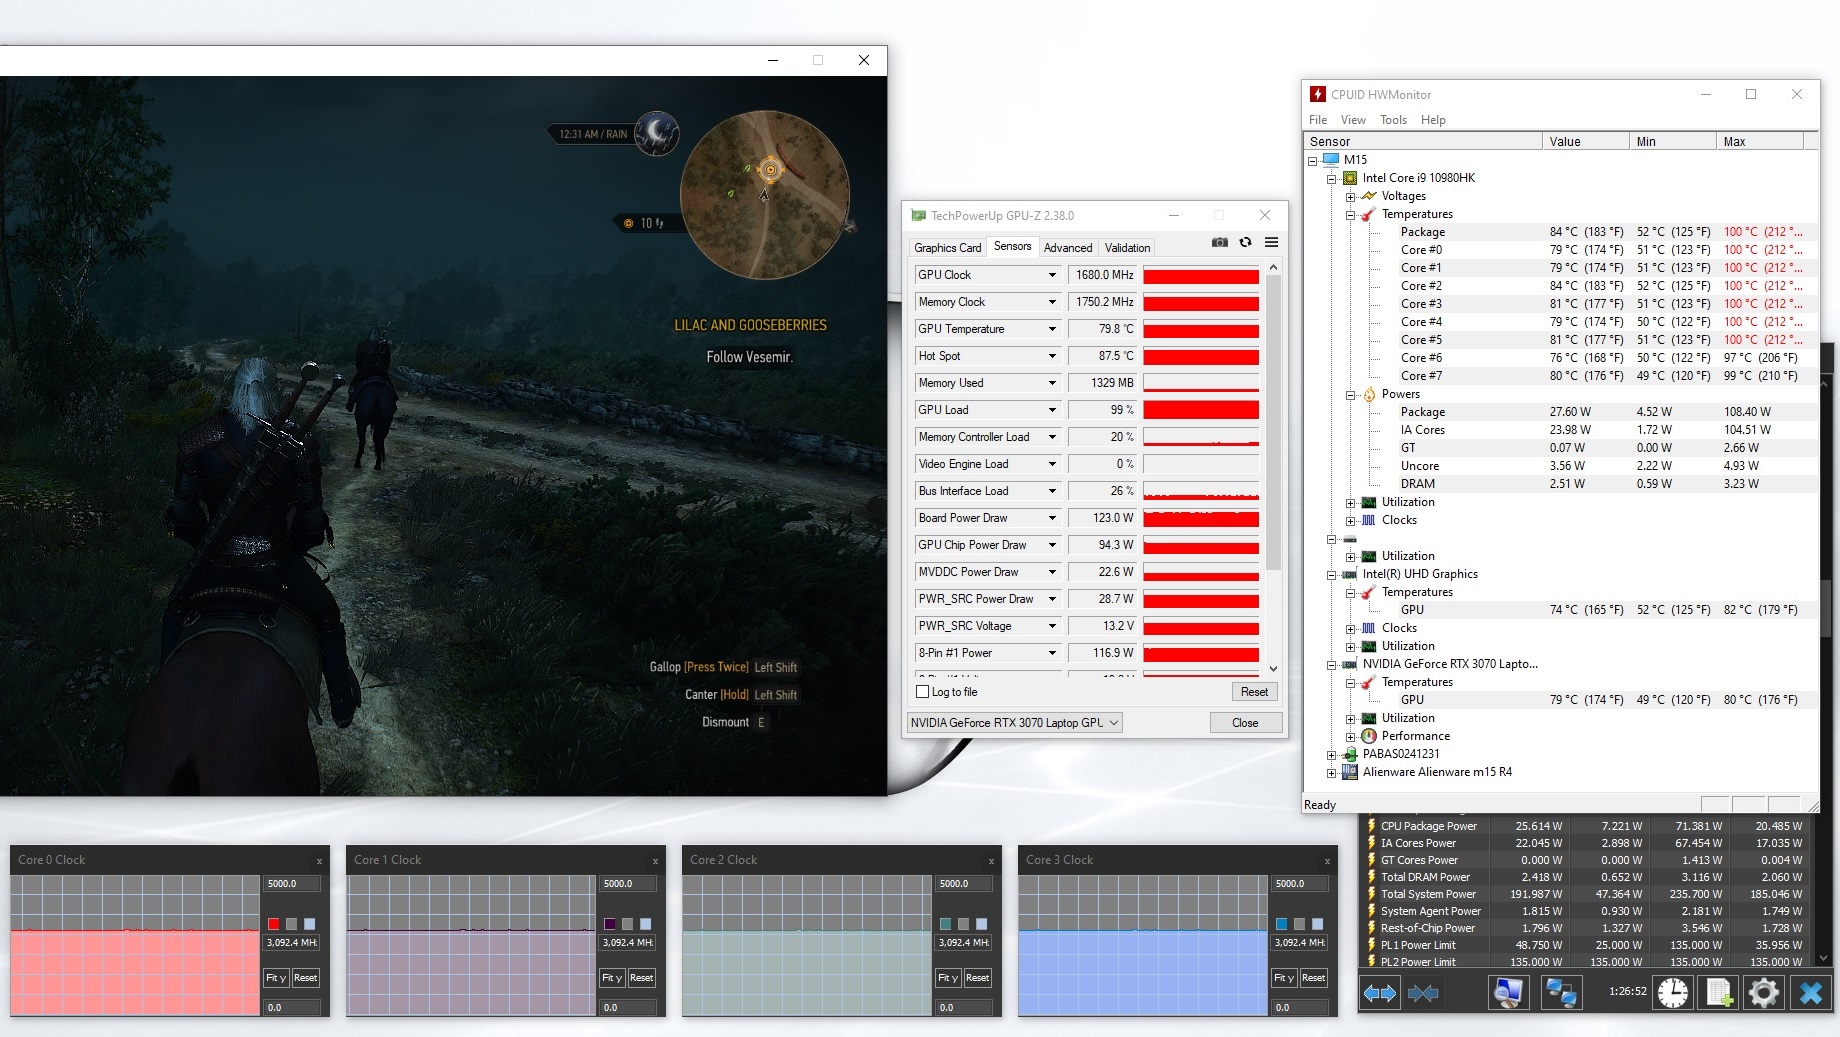This screenshot has width=1840, height=1037.
Task: Expand PABAS0241231 battery node
Action: [1332, 754]
